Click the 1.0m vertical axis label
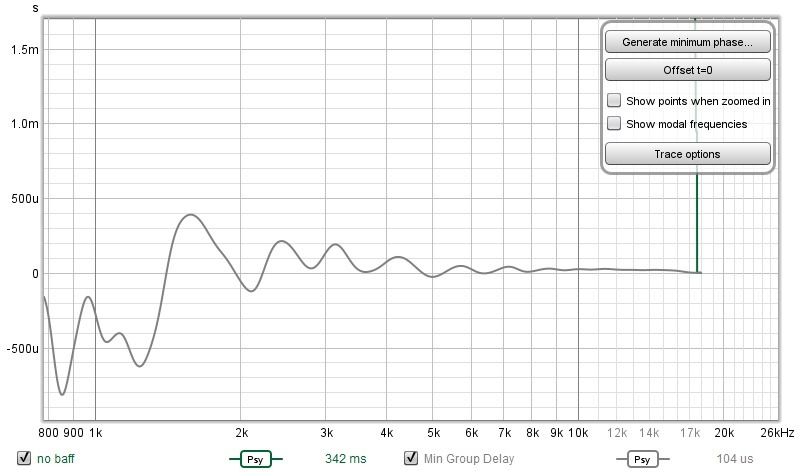Screen dimensions: 800x473 pyautogui.click(x=24, y=123)
